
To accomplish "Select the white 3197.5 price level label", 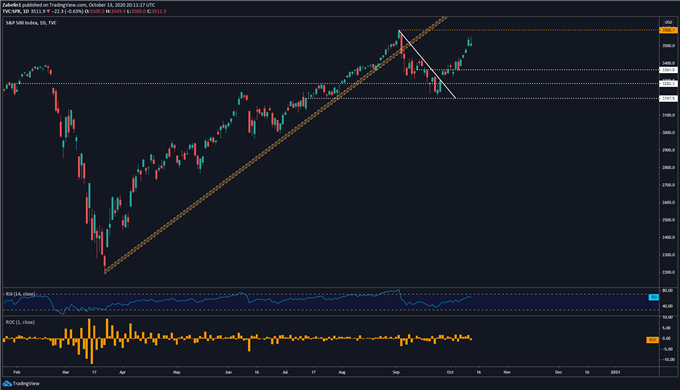I will pyautogui.click(x=668, y=98).
